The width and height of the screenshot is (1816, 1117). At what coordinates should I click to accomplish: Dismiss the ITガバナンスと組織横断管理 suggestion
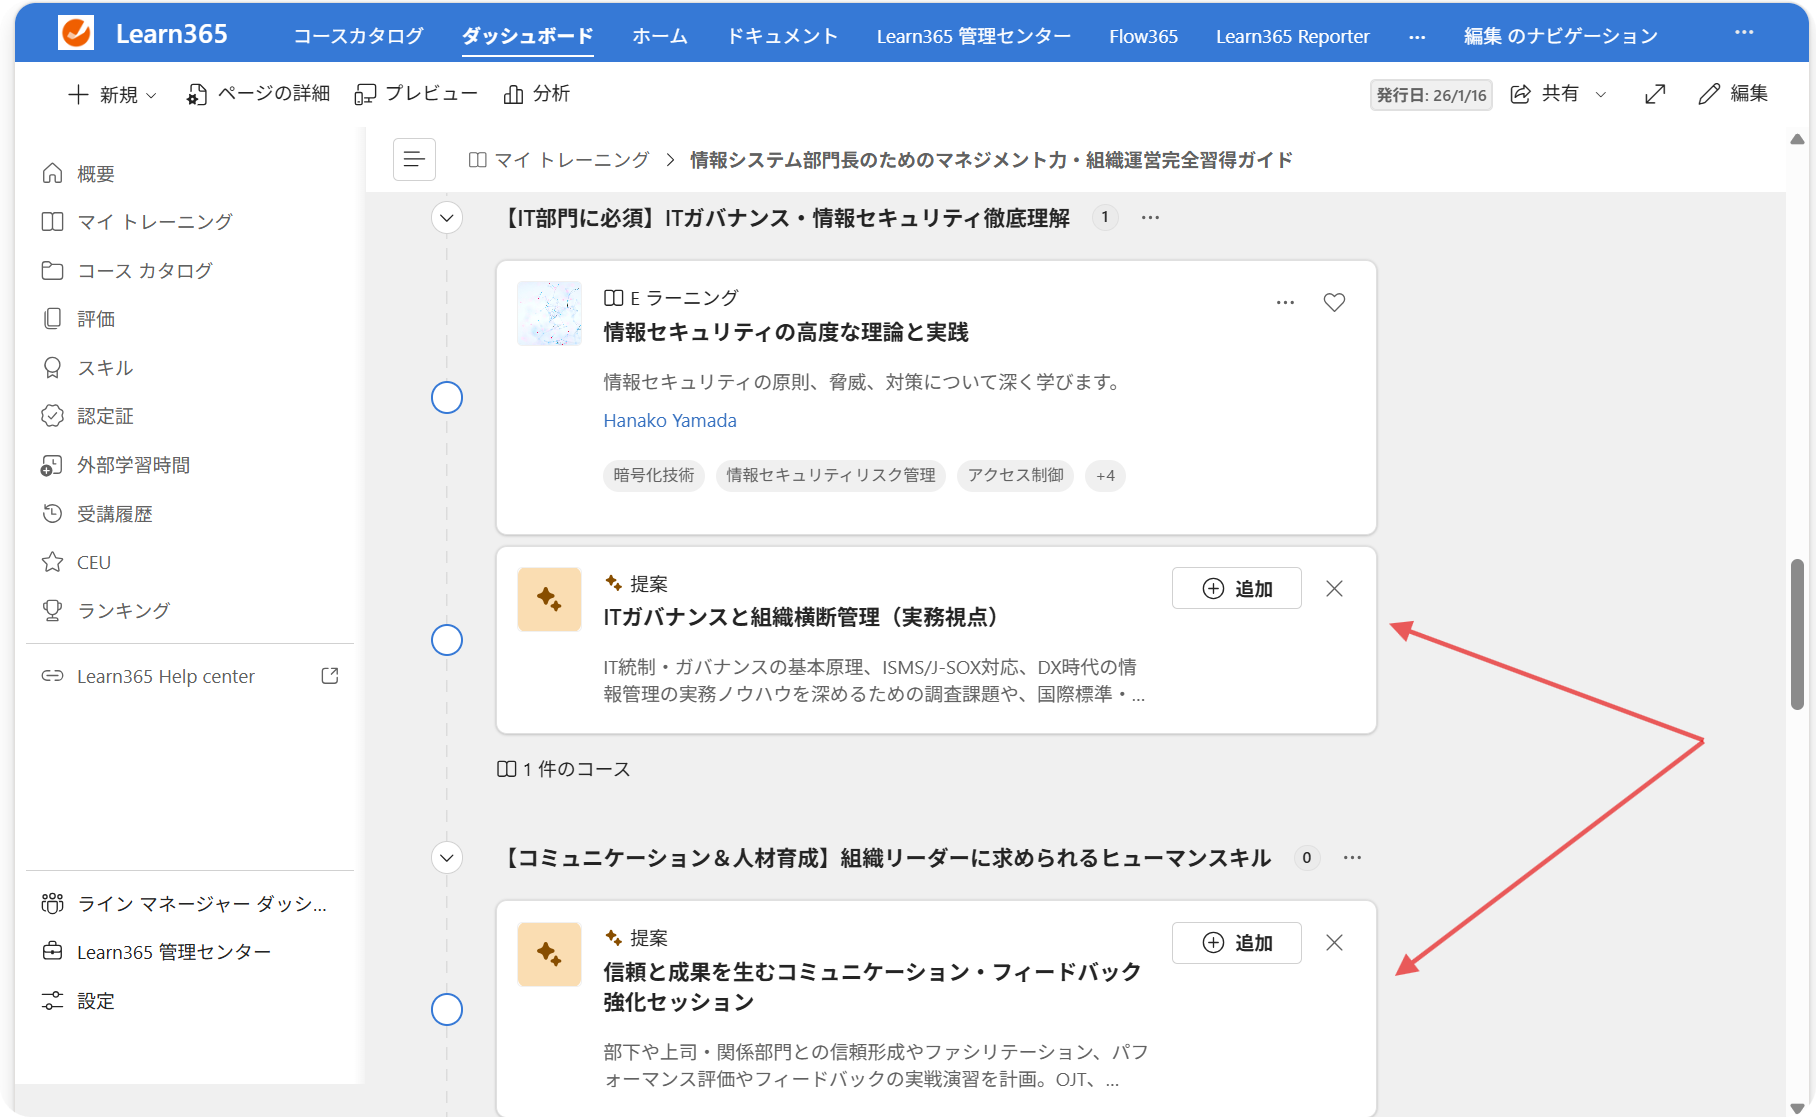pyautogui.click(x=1334, y=589)
